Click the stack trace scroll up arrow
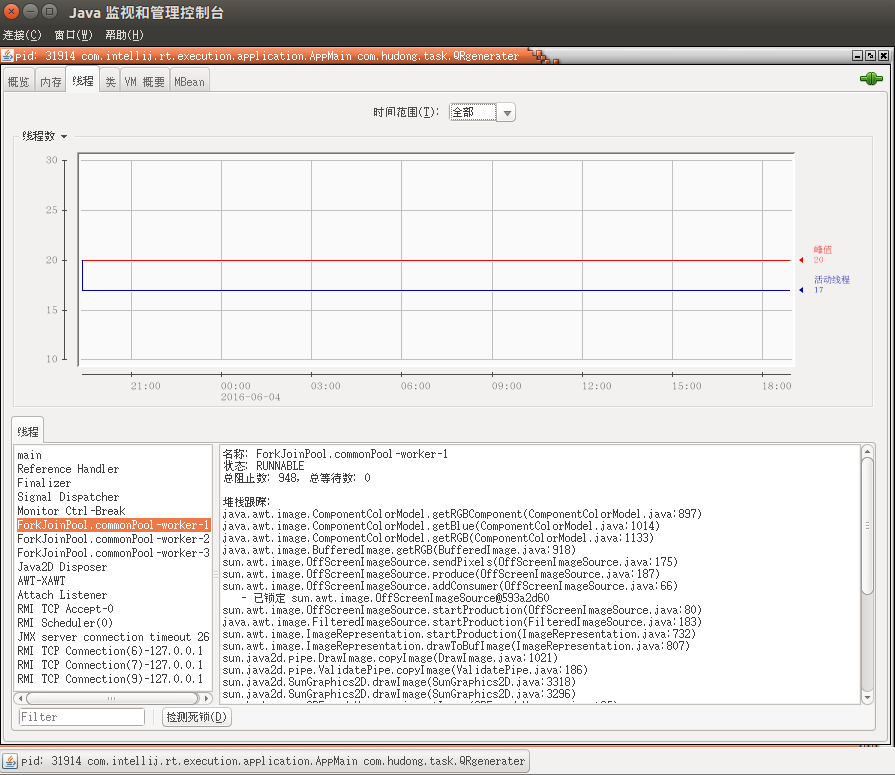This screenshot has width=895, height=775. (x=867, y=452)
